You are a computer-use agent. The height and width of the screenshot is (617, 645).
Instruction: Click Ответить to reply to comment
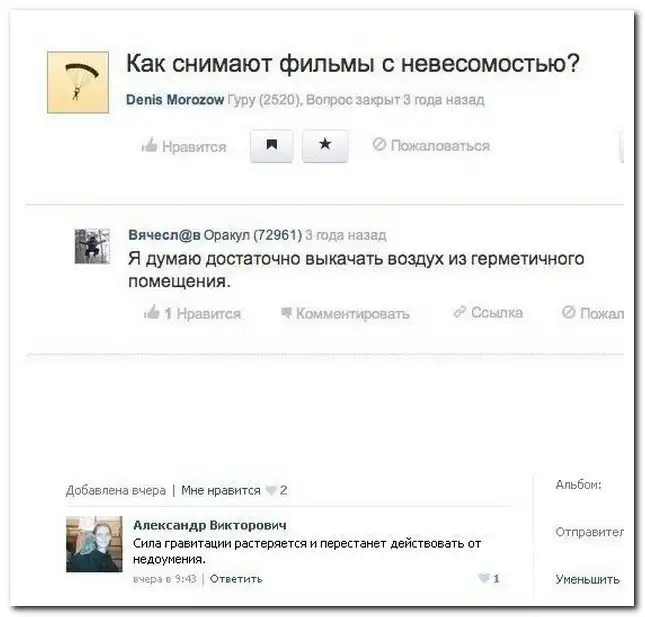(236, 579)
